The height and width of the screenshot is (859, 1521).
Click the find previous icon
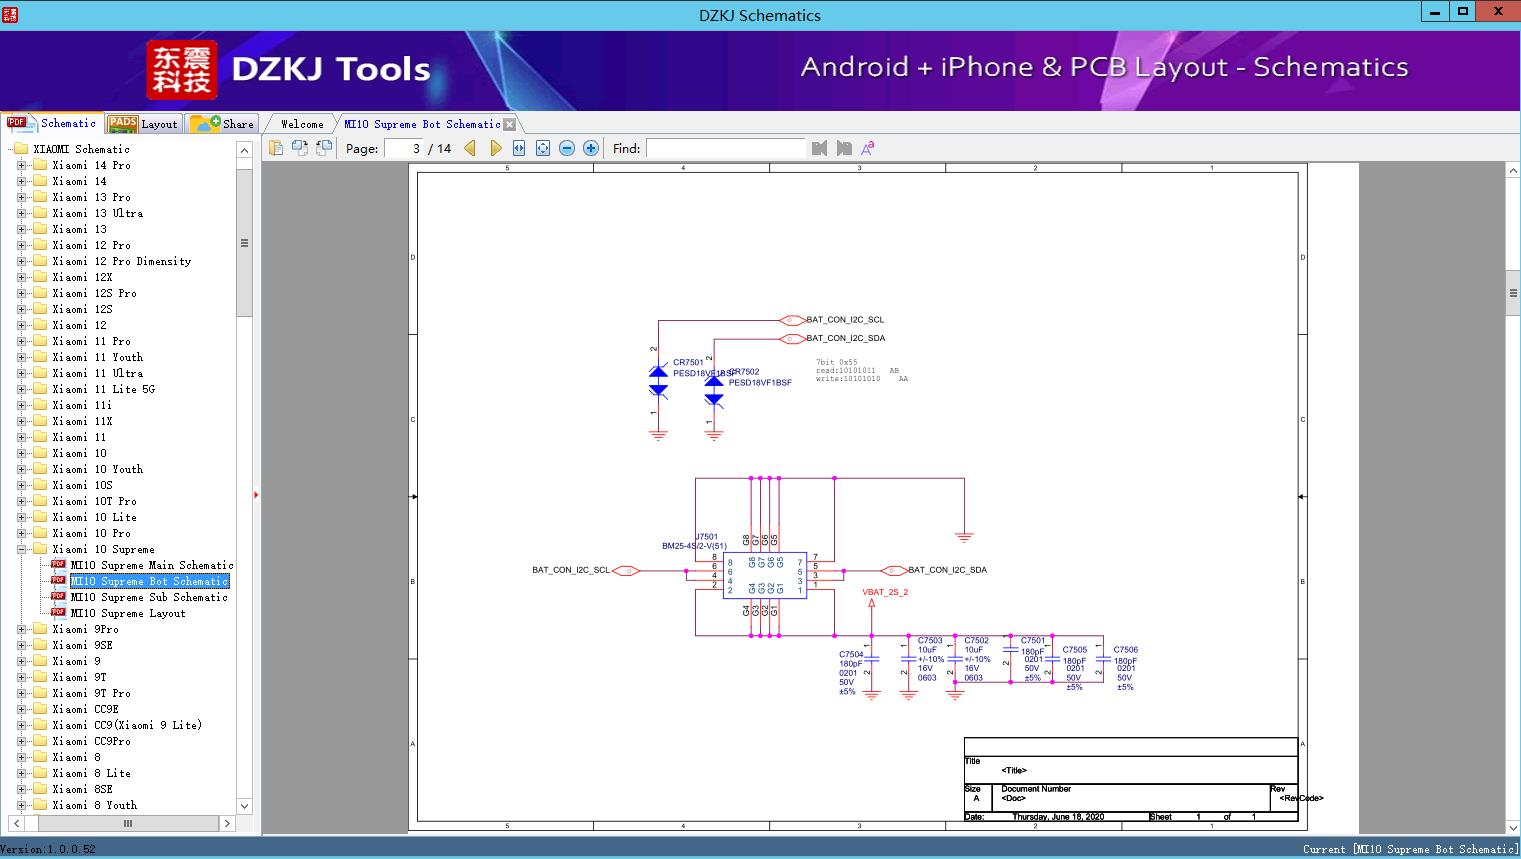[x=820, y=148]
